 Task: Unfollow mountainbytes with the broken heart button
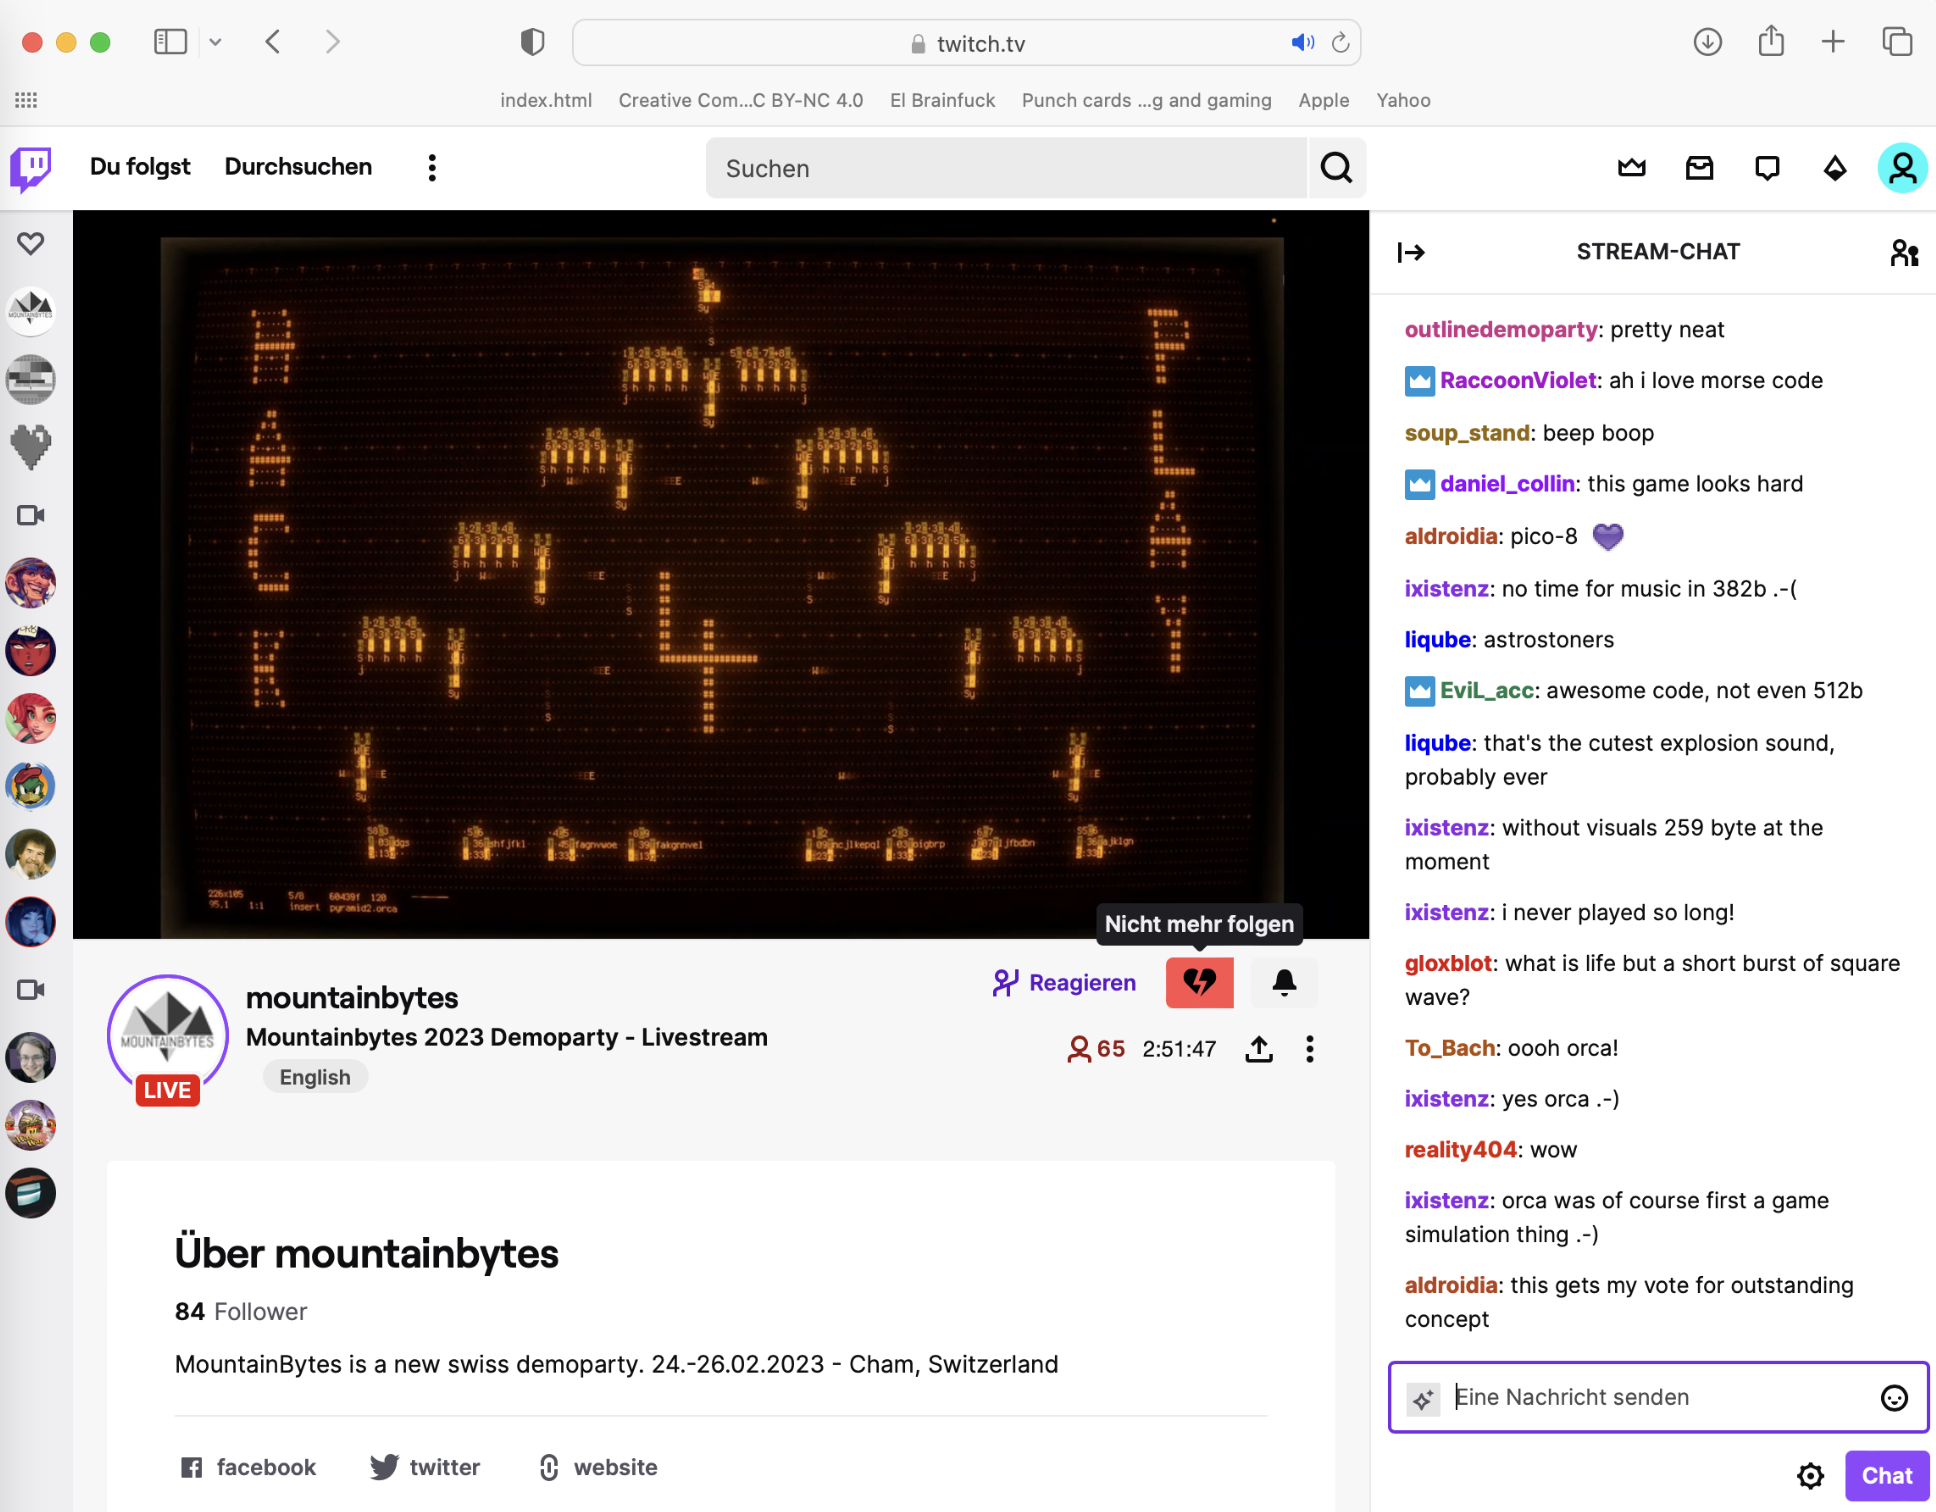click(1199, 982)
